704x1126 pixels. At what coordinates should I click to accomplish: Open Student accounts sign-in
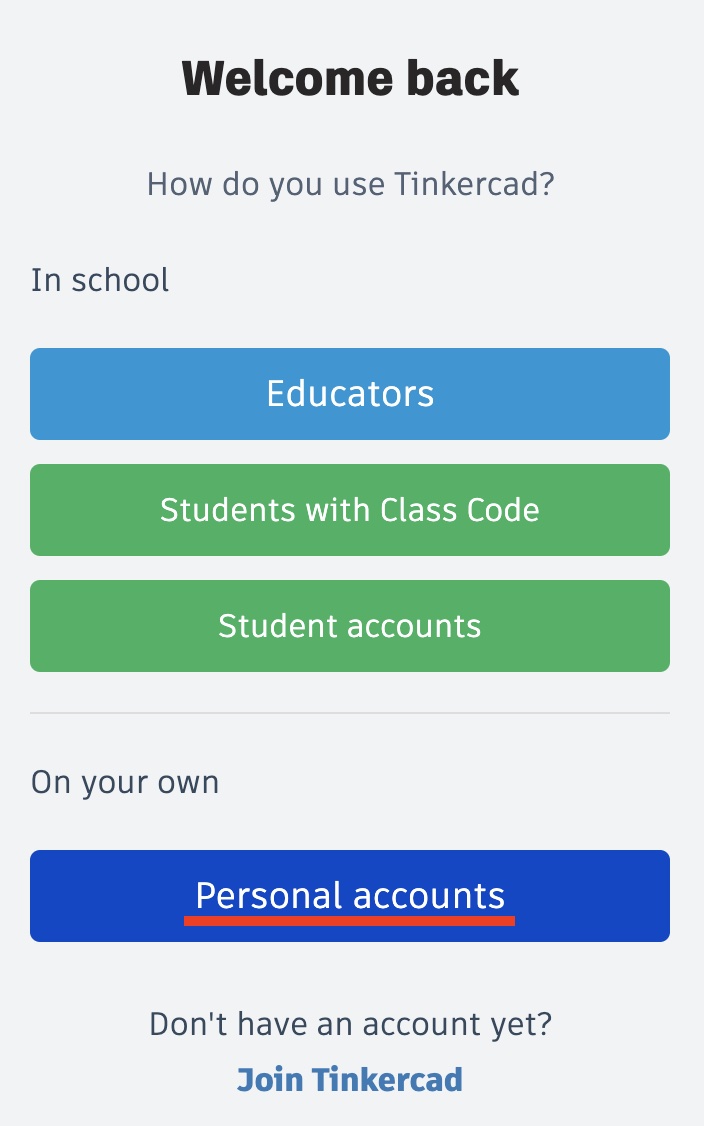pyautogui.click(x=350, y=626)
